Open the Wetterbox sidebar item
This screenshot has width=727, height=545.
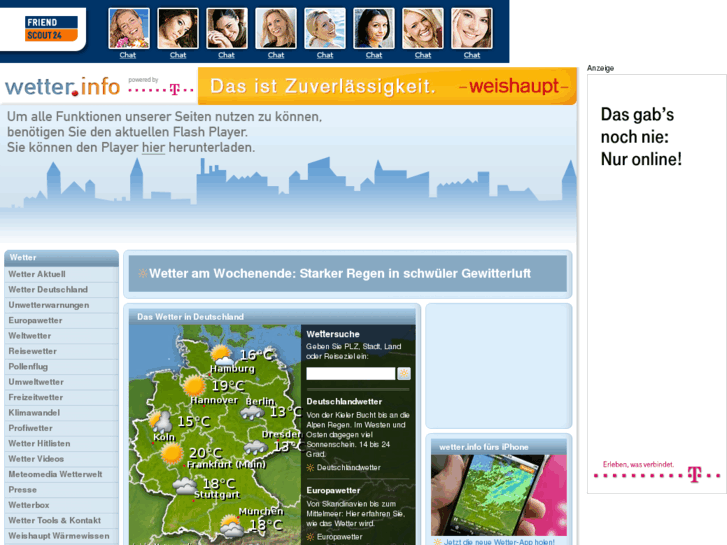pos(61,505)
